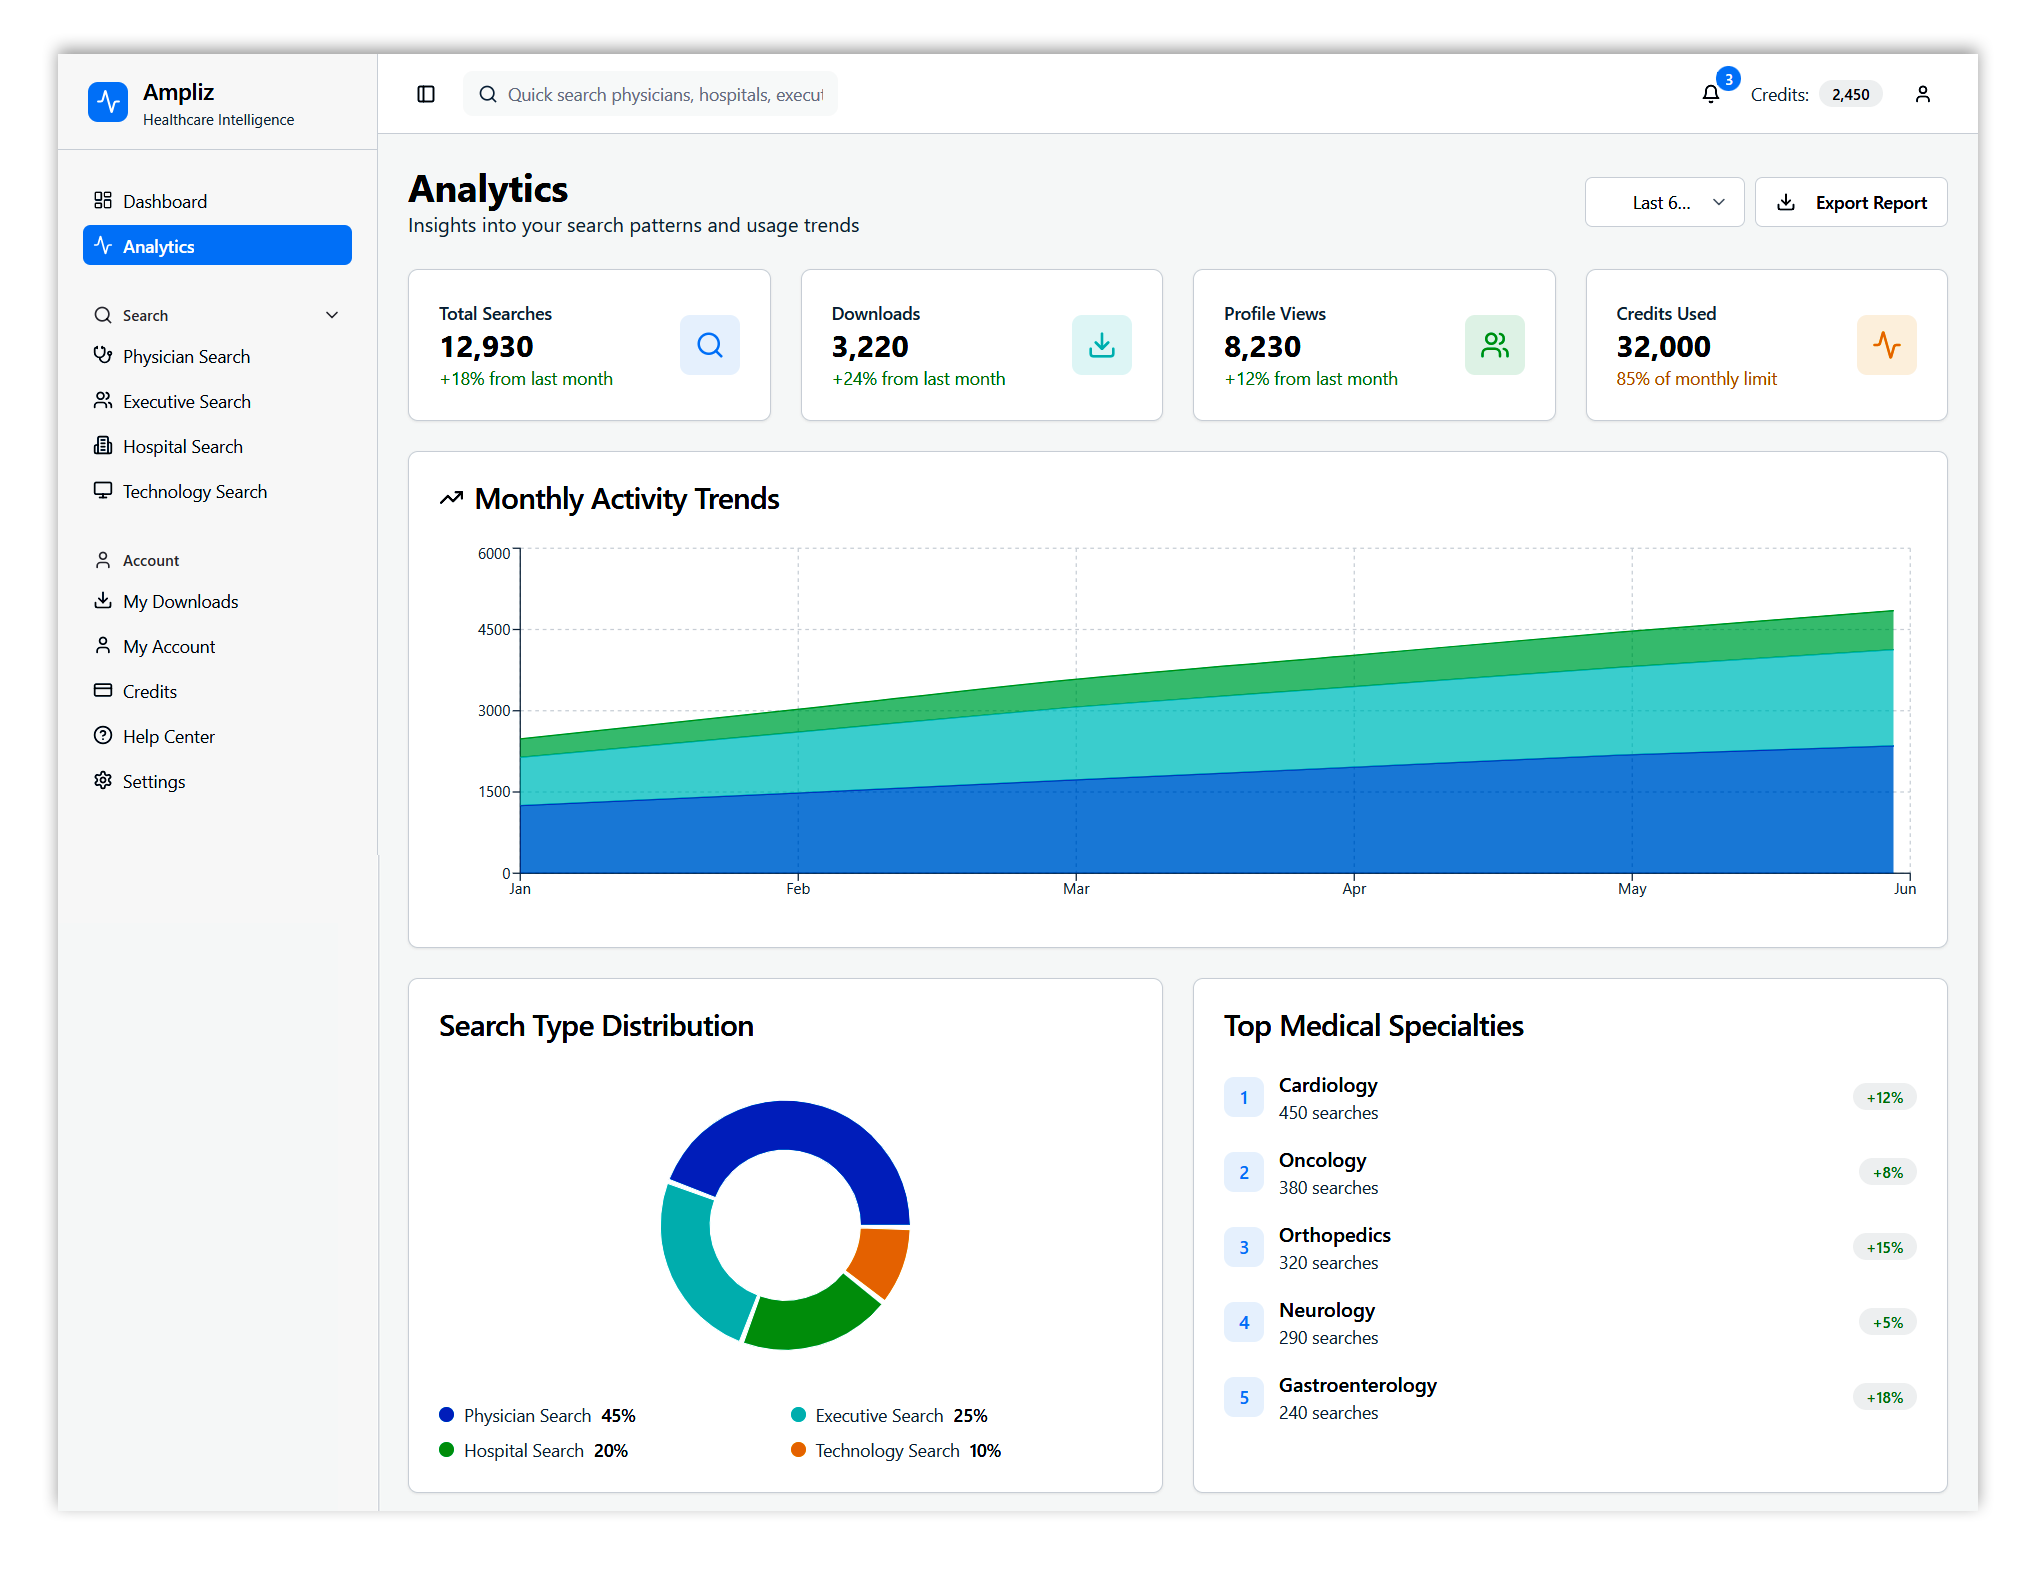Open the user profile icon
The height and width of the screenshot is (1582, 2036).
(1922, 94)
